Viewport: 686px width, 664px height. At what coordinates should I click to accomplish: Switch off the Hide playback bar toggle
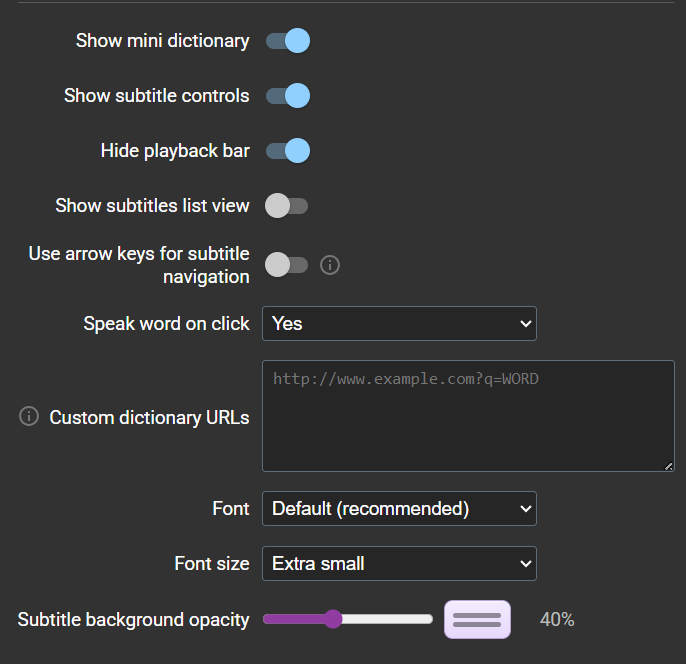click(x=288, y=151)
